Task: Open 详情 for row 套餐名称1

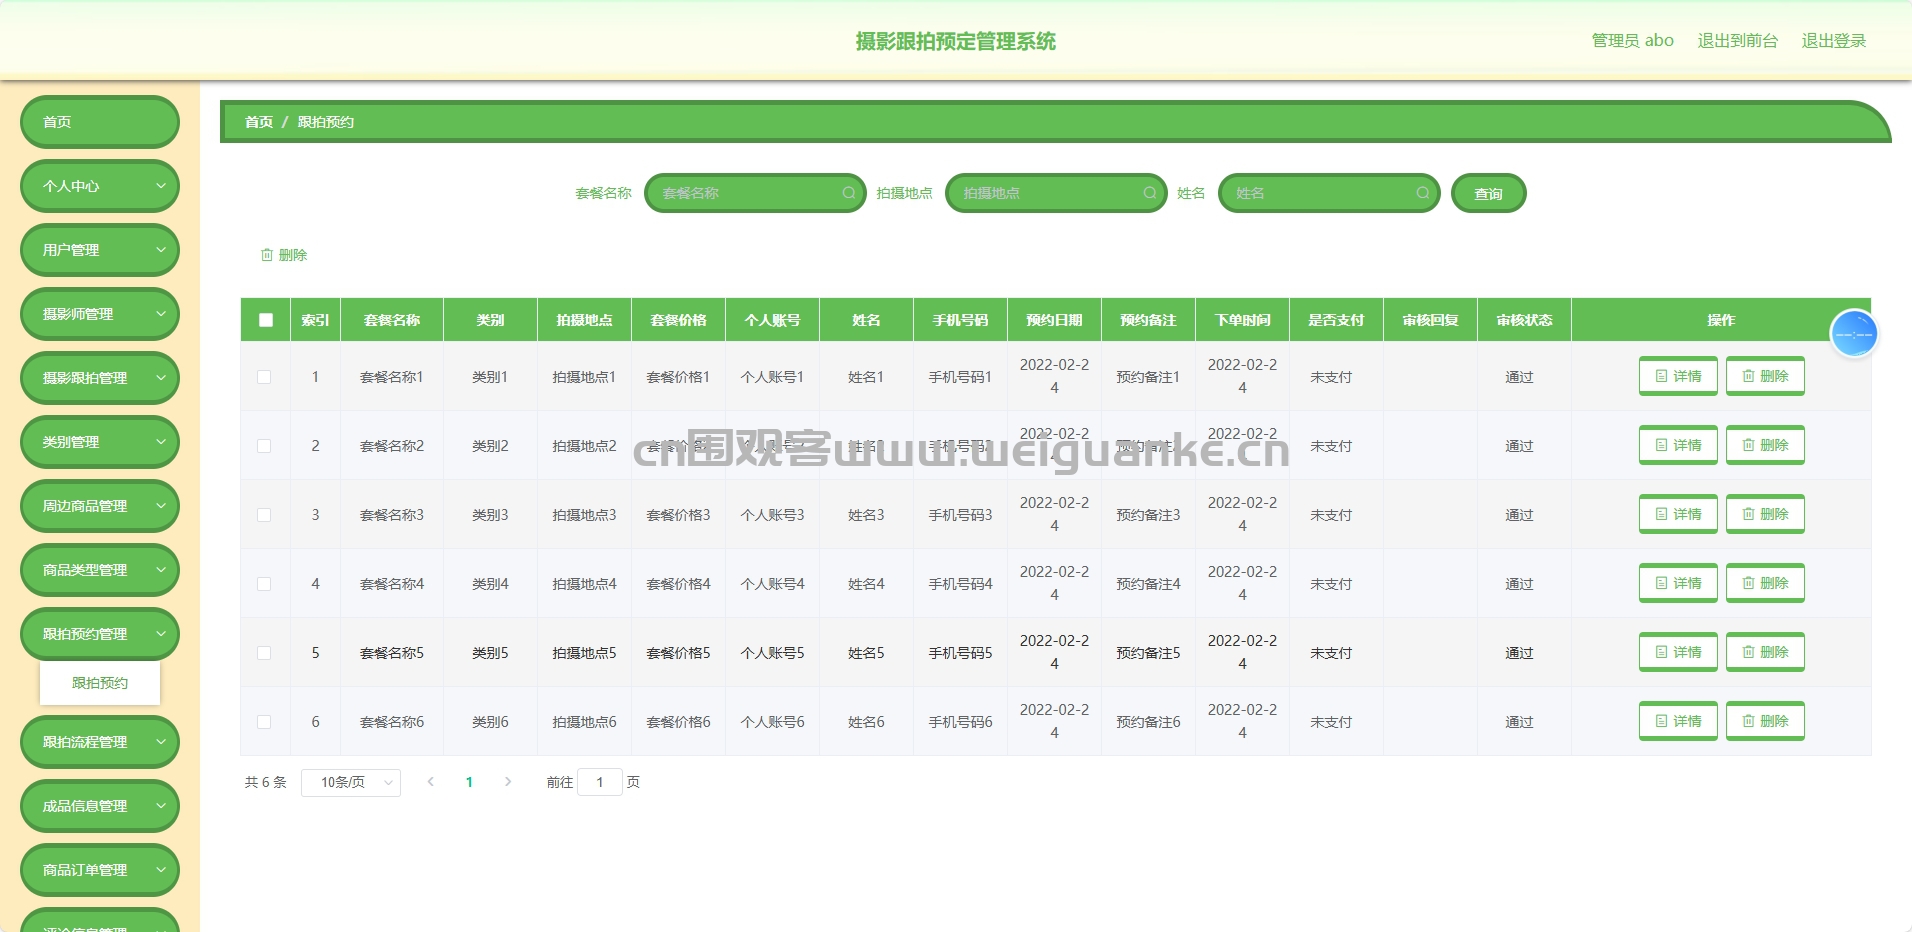Action: 1678,376
